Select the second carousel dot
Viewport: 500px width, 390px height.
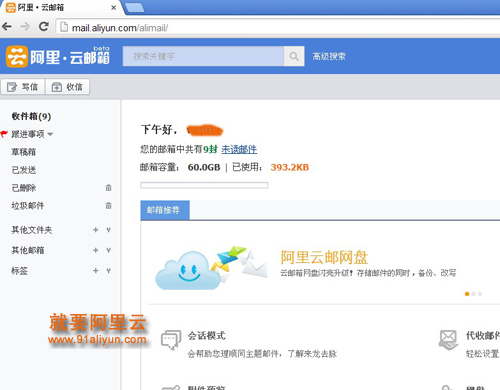[x=473, y=294]
